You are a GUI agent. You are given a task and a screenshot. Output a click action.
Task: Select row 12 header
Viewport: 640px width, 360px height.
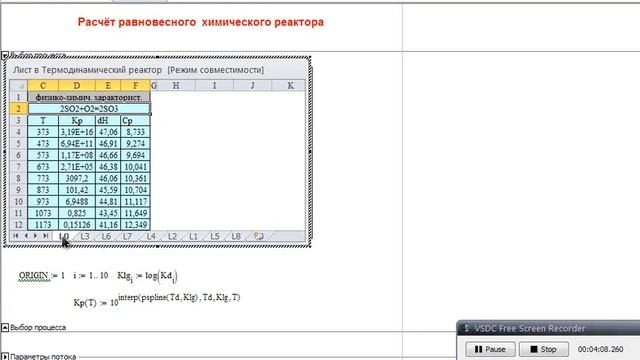point(18,224)
